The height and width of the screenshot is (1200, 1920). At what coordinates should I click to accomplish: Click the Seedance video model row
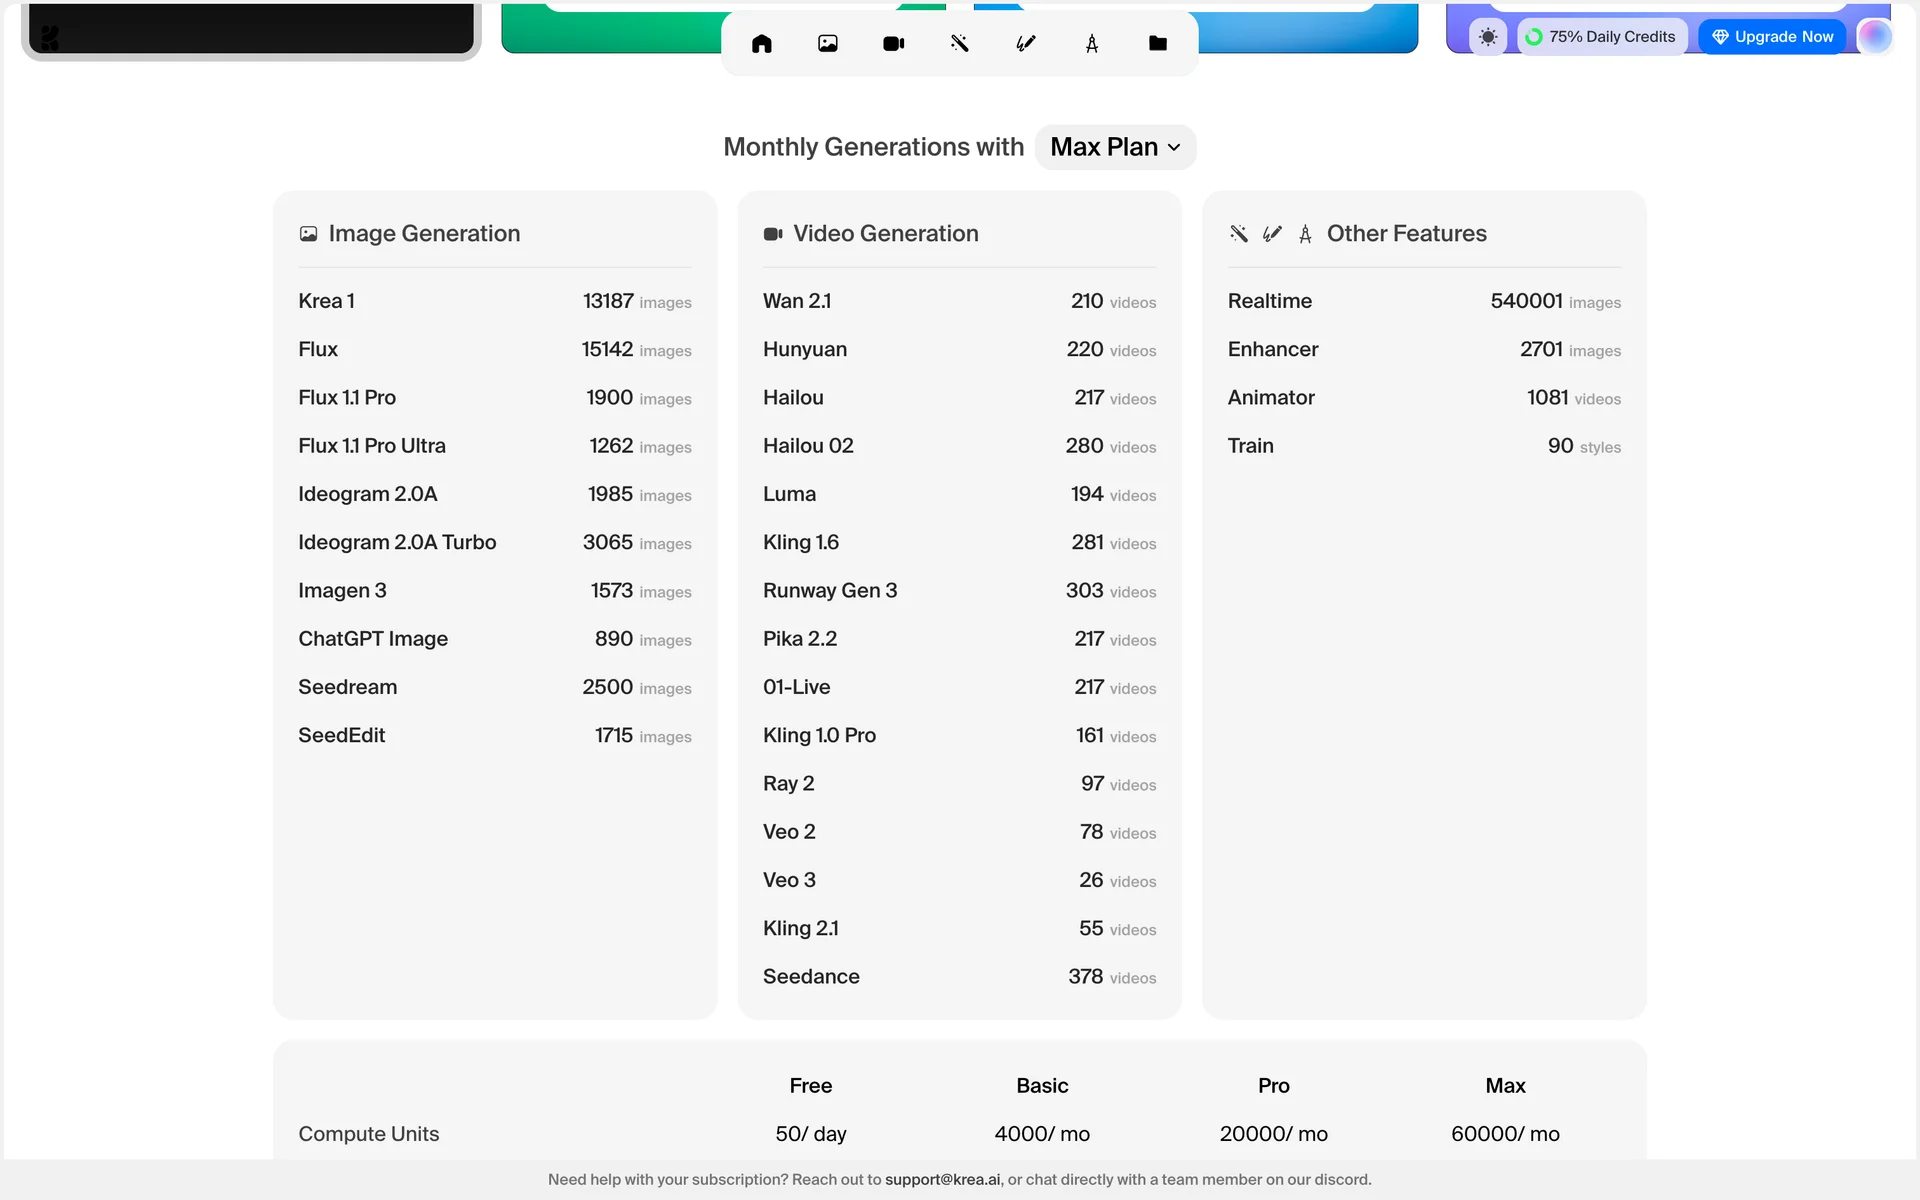[x=958, y=976]
